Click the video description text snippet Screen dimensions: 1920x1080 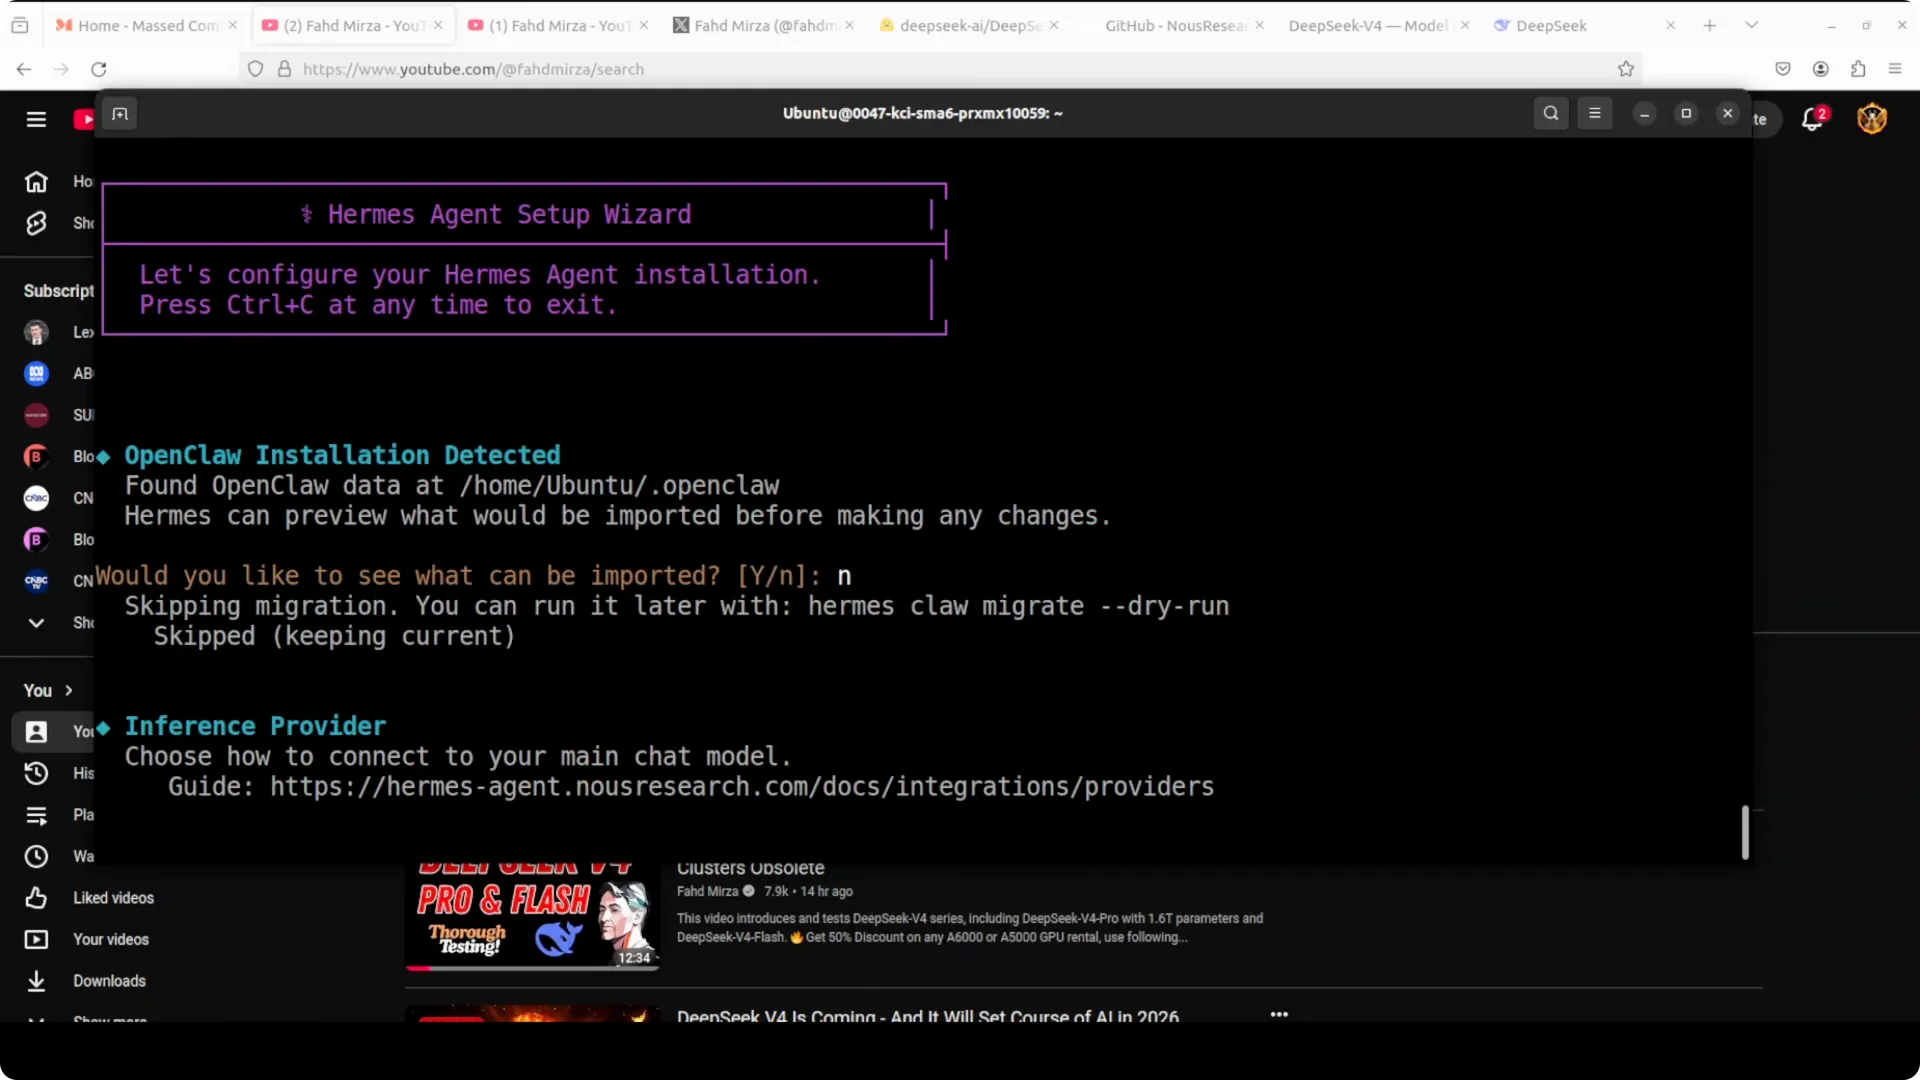(x=970, y=928)
